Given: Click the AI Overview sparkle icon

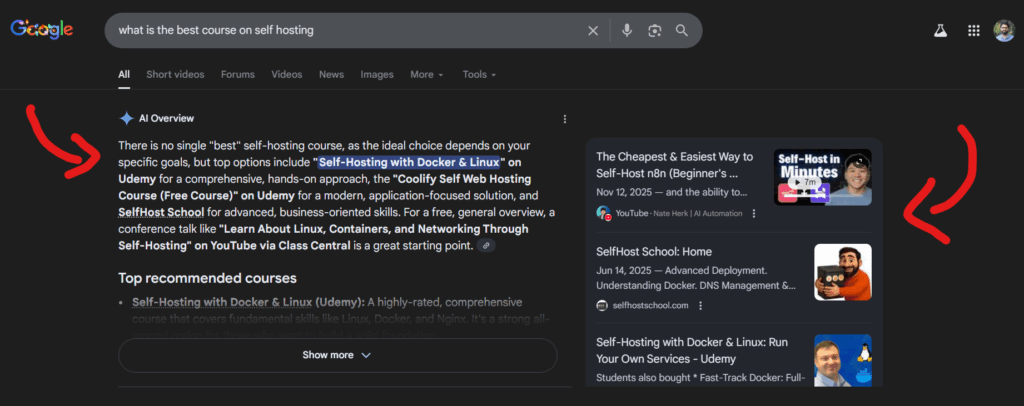Looking at the screenshot, I should tap(126, 118).
